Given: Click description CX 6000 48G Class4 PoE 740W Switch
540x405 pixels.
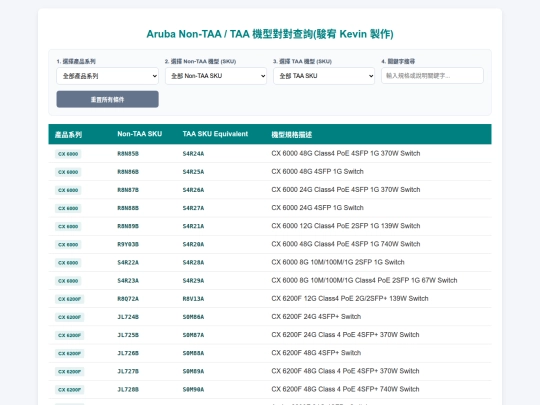Looking at the screenshot, I should click(x=346, y=244).
